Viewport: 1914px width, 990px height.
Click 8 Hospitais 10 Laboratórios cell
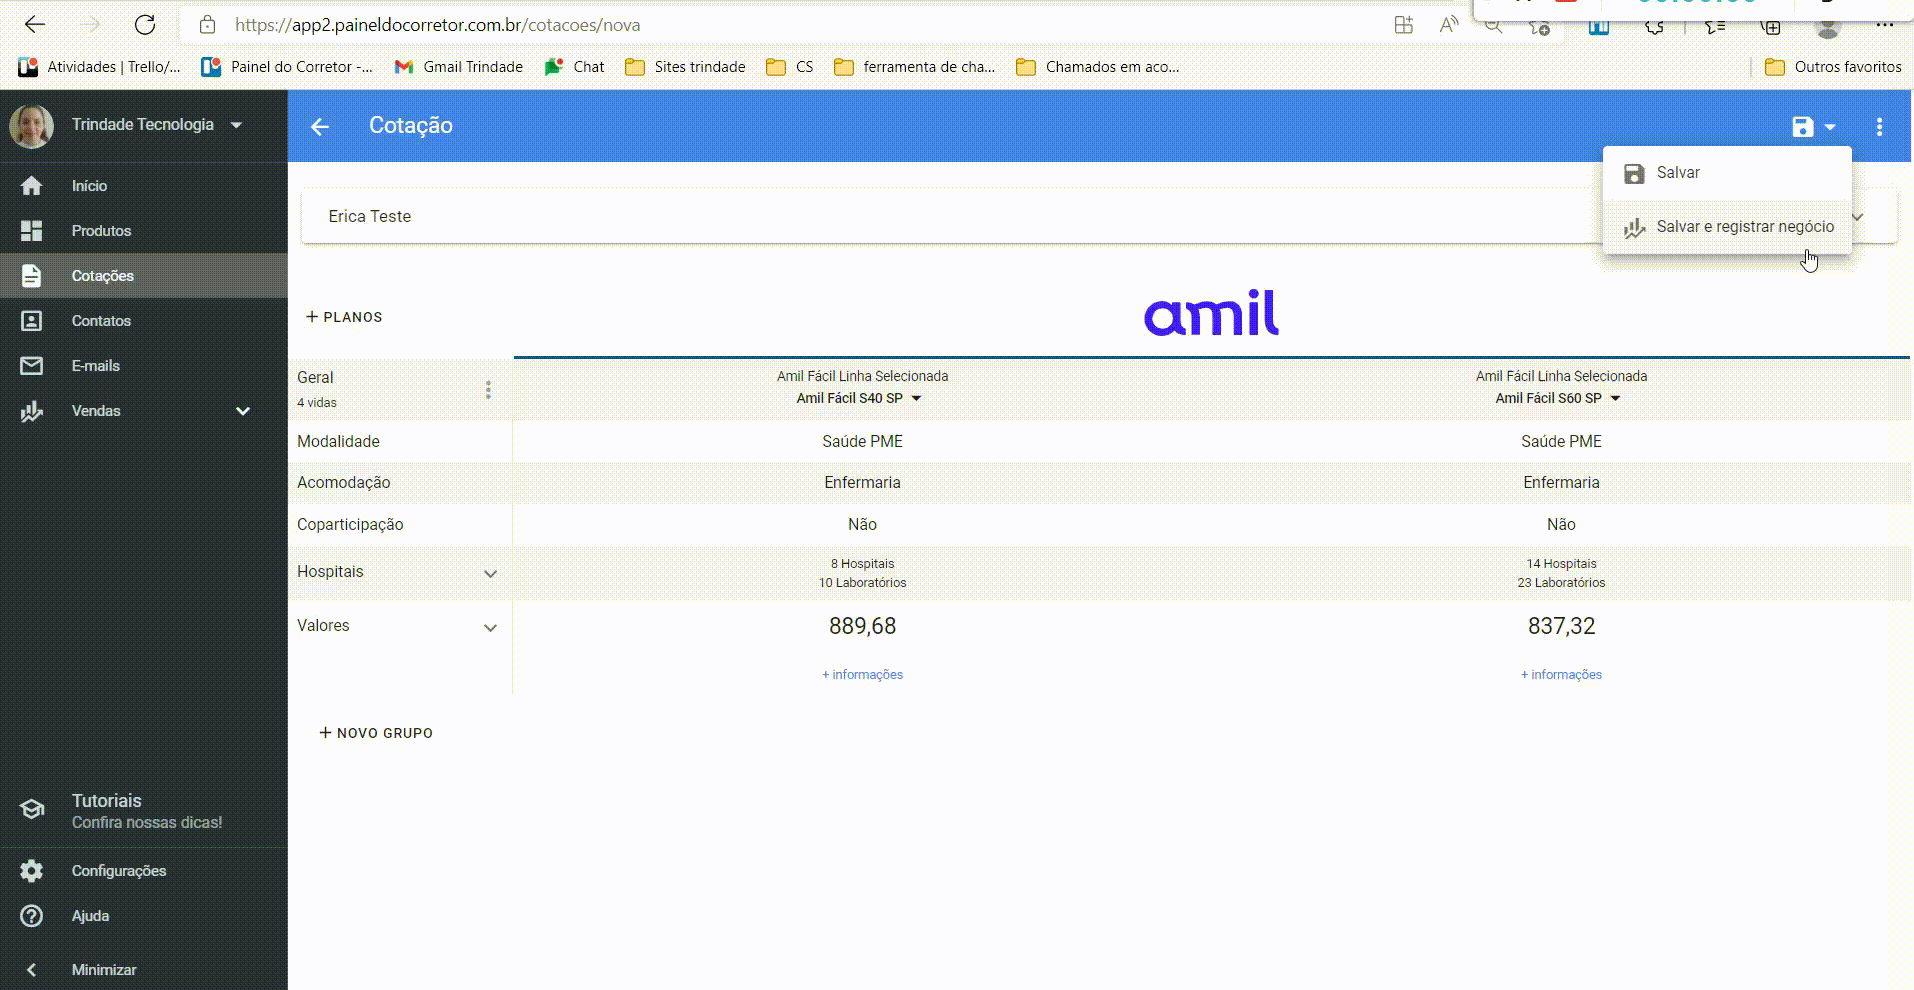[x=862, y=573]
